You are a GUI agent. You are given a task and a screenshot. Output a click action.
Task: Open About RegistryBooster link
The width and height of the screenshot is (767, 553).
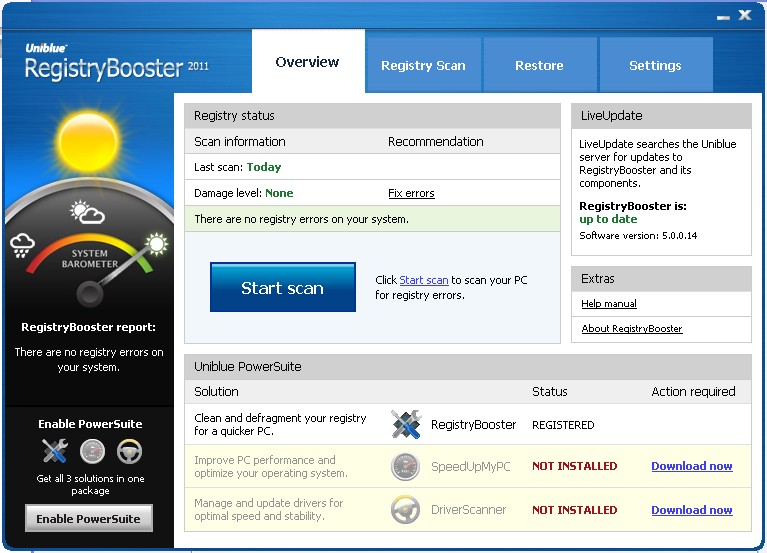click(x=632, y=329)
